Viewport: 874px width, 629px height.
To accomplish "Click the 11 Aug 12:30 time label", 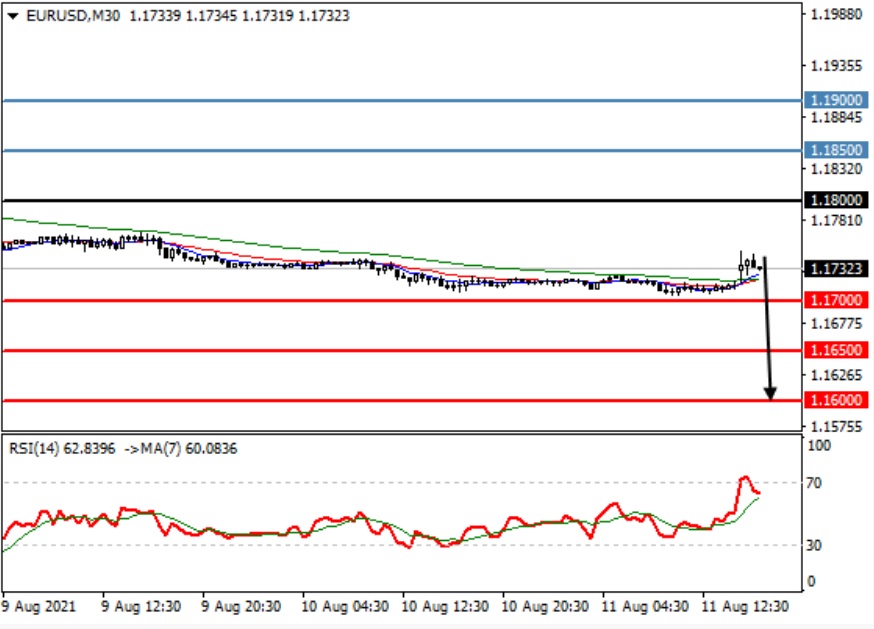I will pyautogui.click(x=745, y=606).
